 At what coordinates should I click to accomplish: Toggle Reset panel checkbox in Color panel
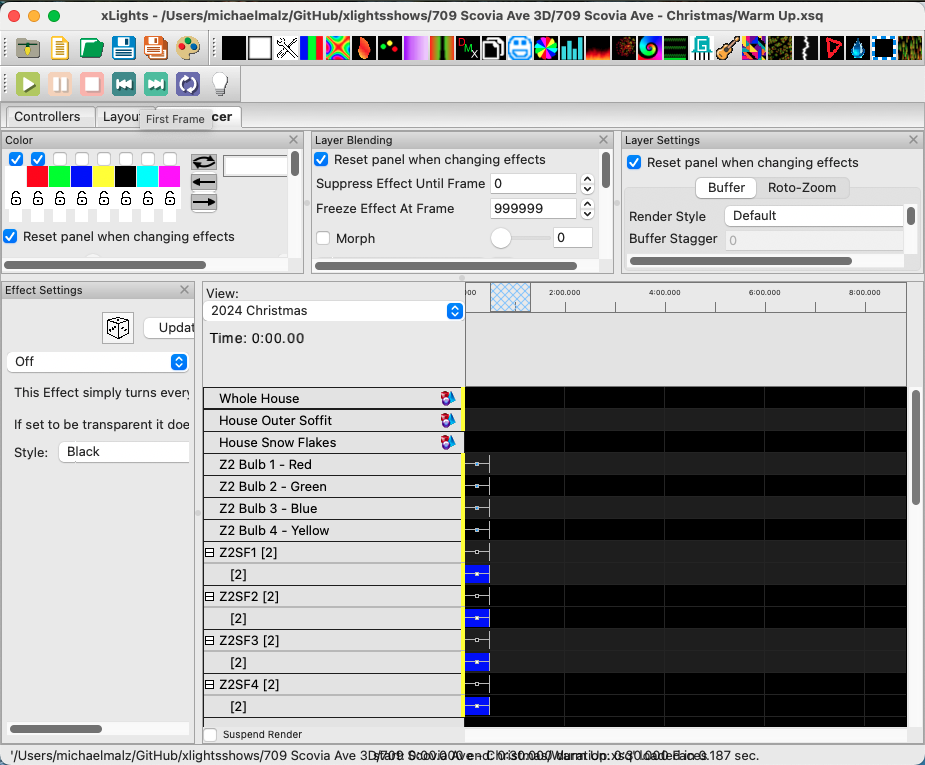coord(10,237)
